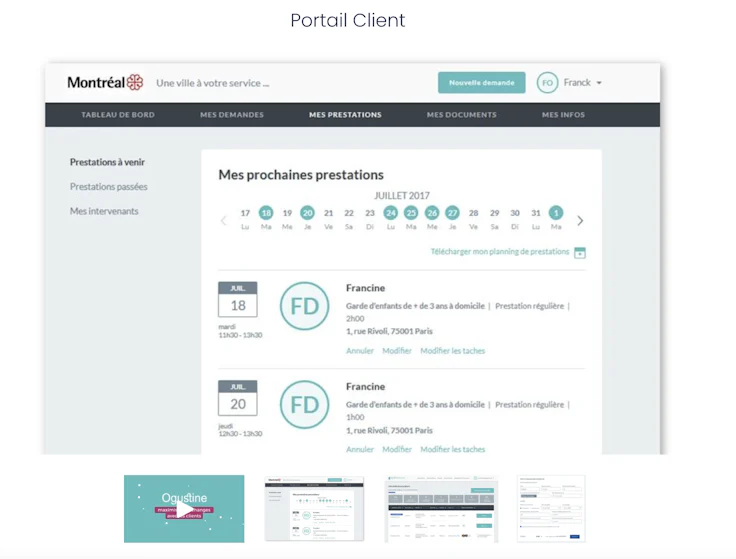736x559 pixels.
Task: Click the Nouvelle demande button
Action: point(482,83)
